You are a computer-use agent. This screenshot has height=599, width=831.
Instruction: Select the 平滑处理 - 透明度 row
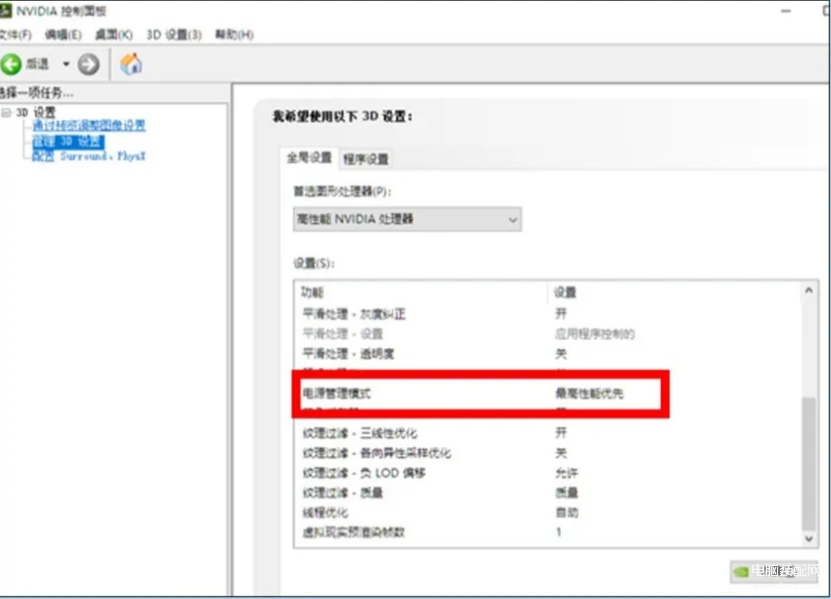[x=547, y=354]
